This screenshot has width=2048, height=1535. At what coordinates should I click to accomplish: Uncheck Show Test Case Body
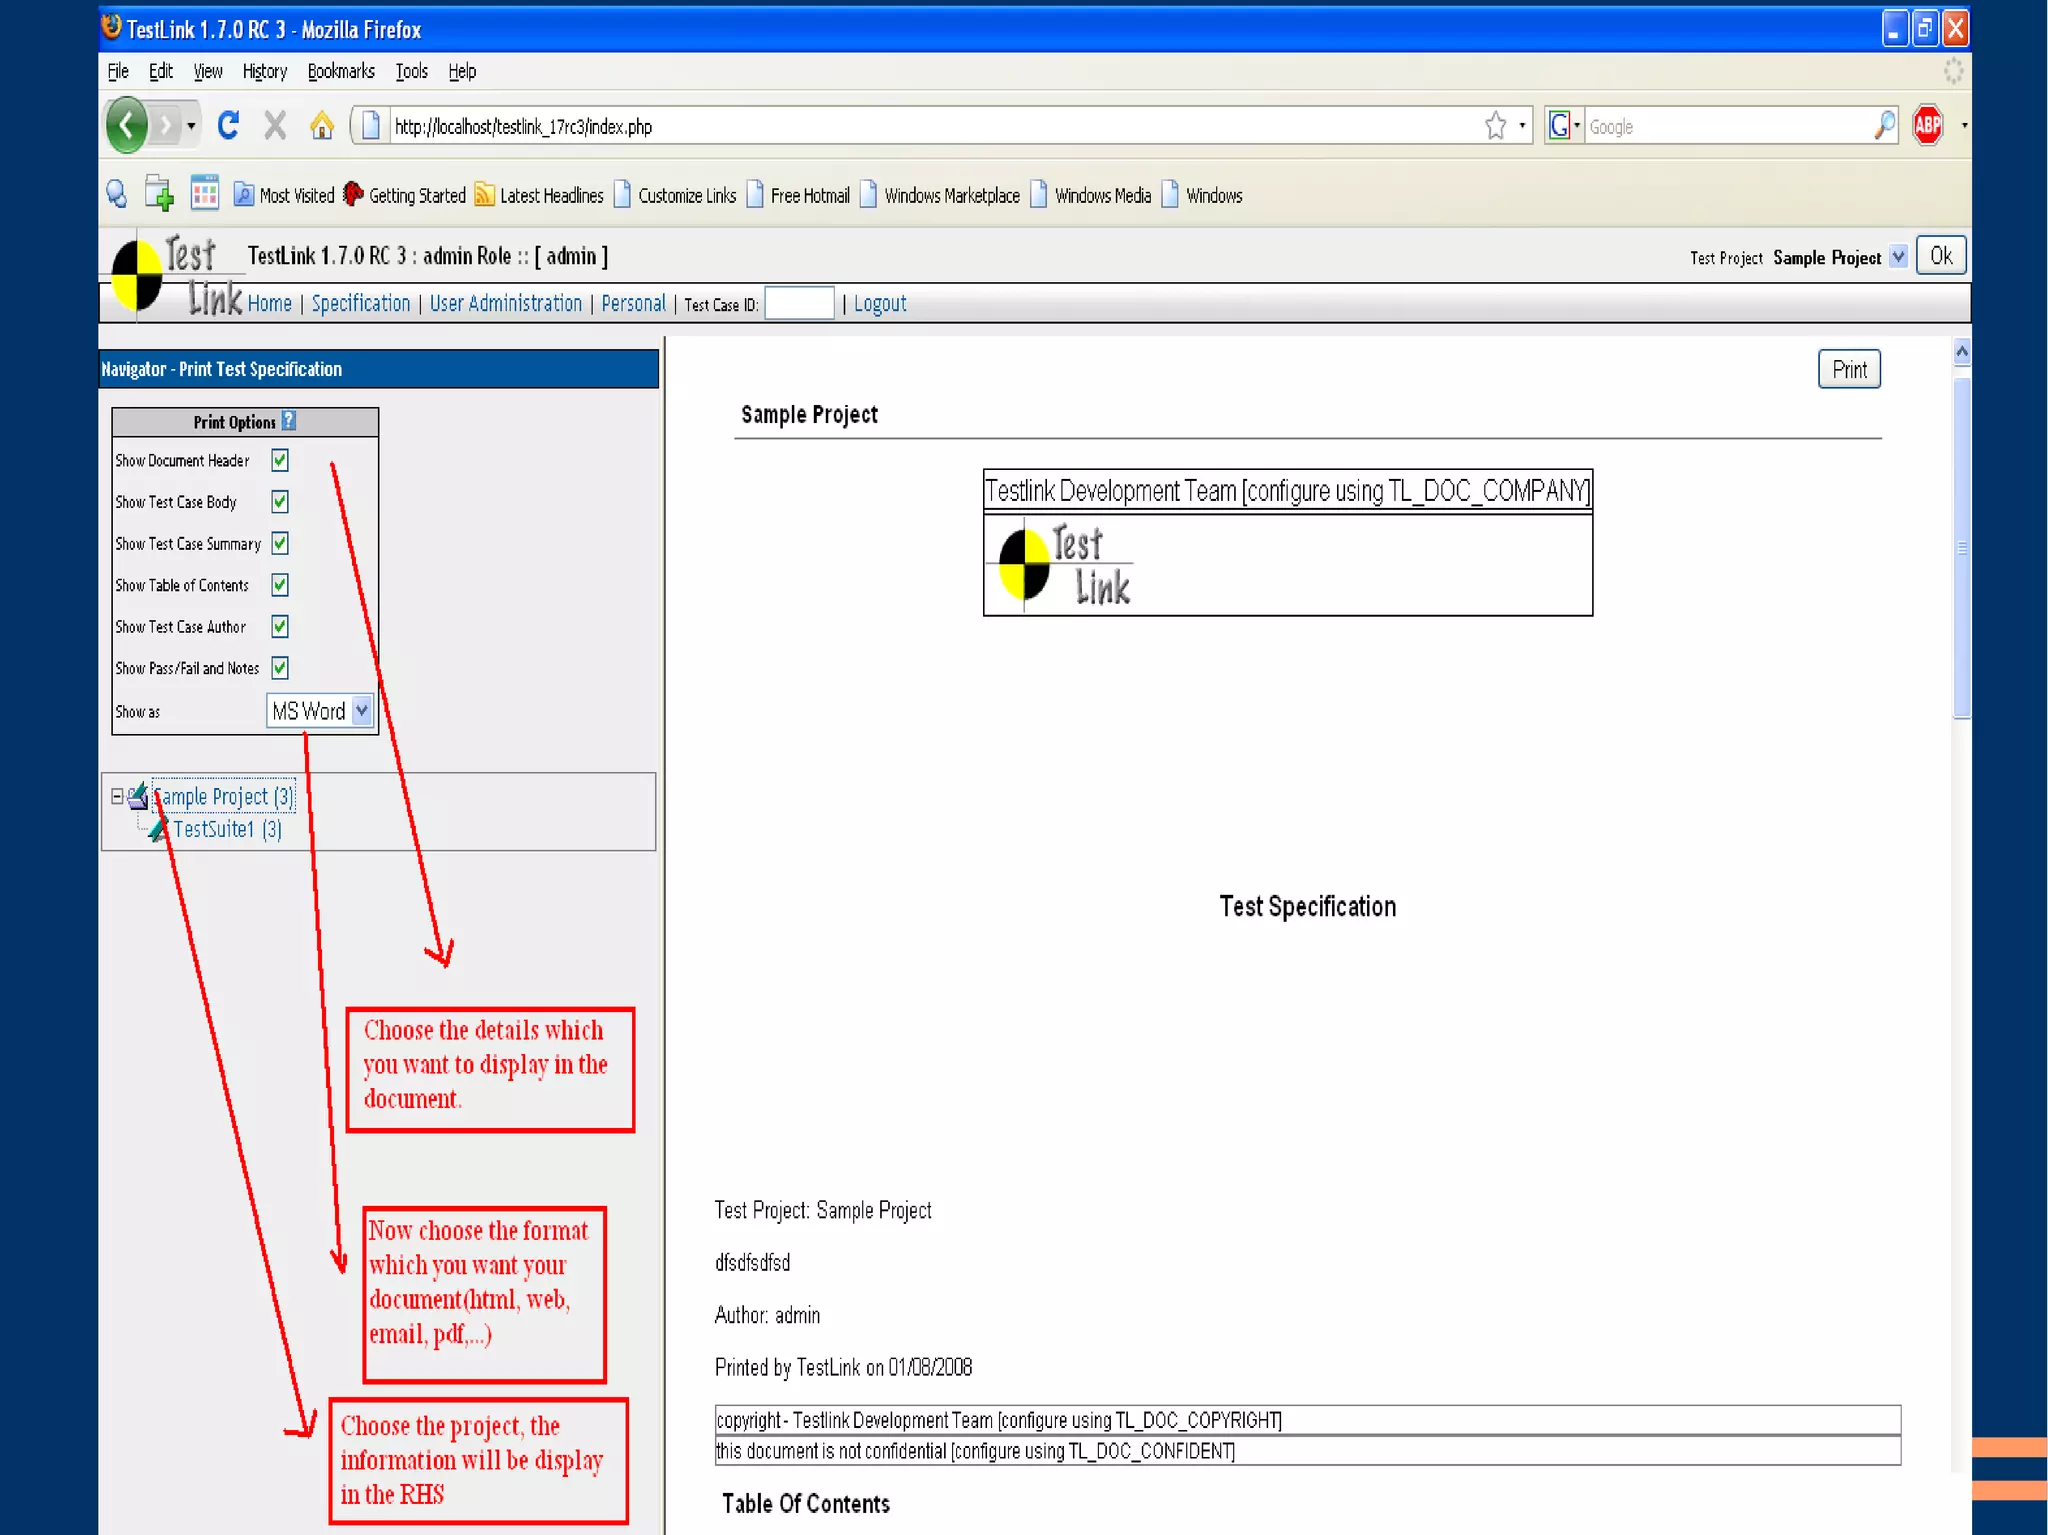click(x=280, y=501)
